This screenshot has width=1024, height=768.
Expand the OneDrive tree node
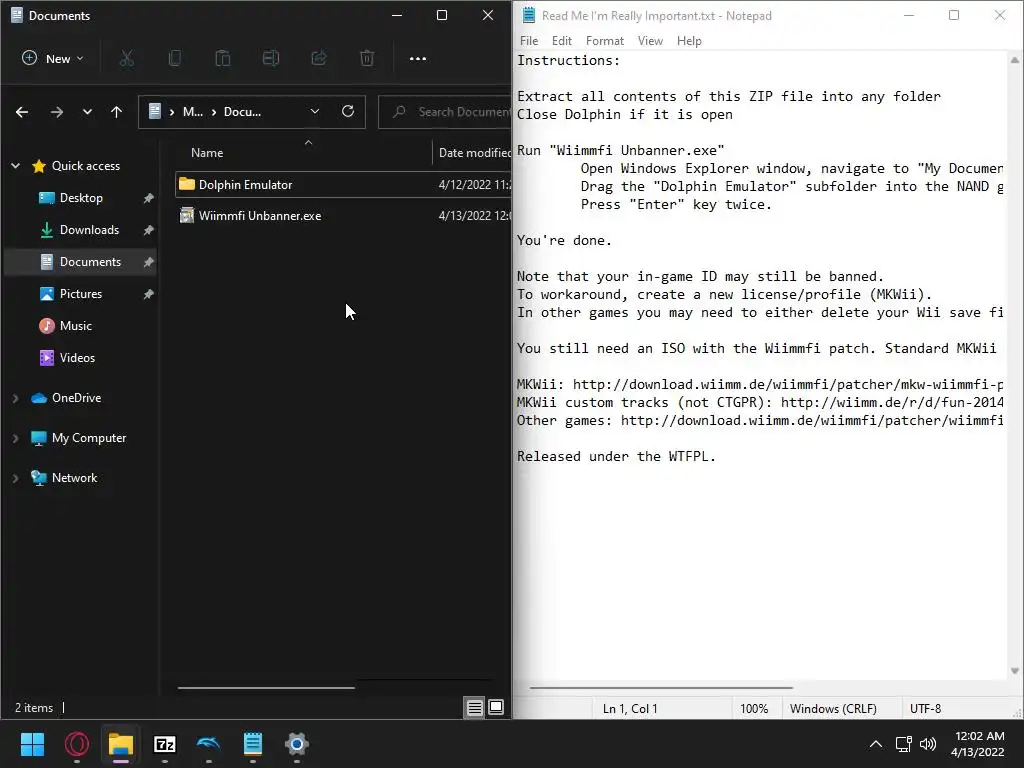click(x=16, y=398)
